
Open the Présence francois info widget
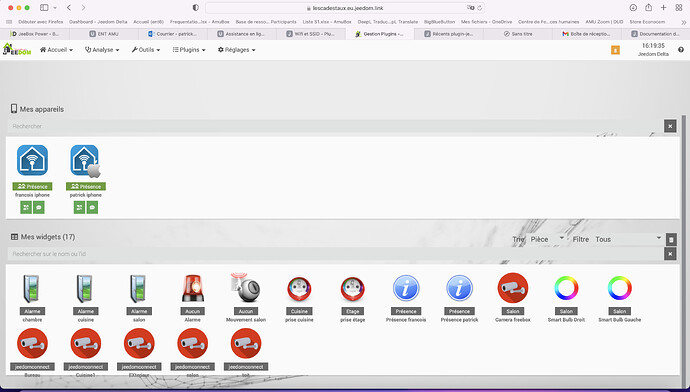coord(406,288)
